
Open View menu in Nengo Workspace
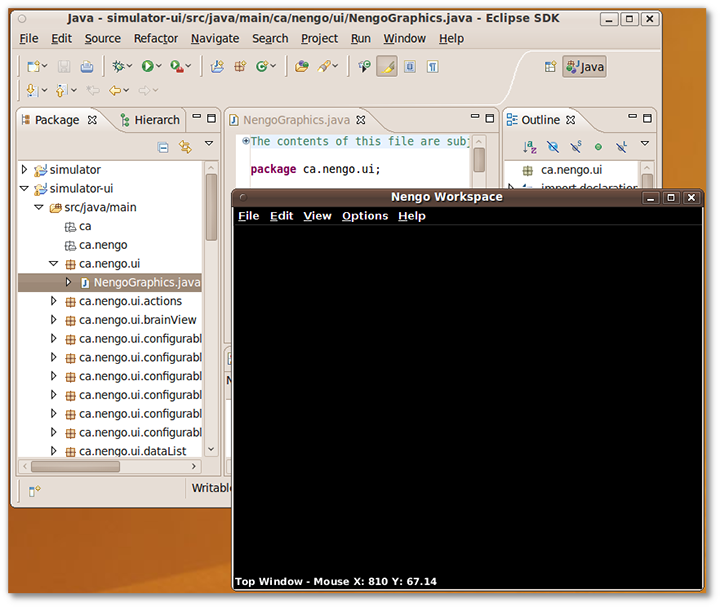(x=317, y=216)
